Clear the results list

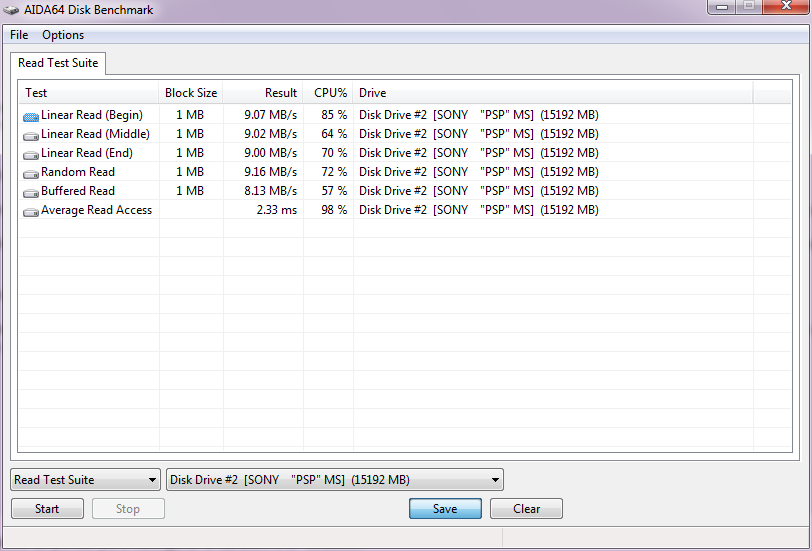[526, 509]
